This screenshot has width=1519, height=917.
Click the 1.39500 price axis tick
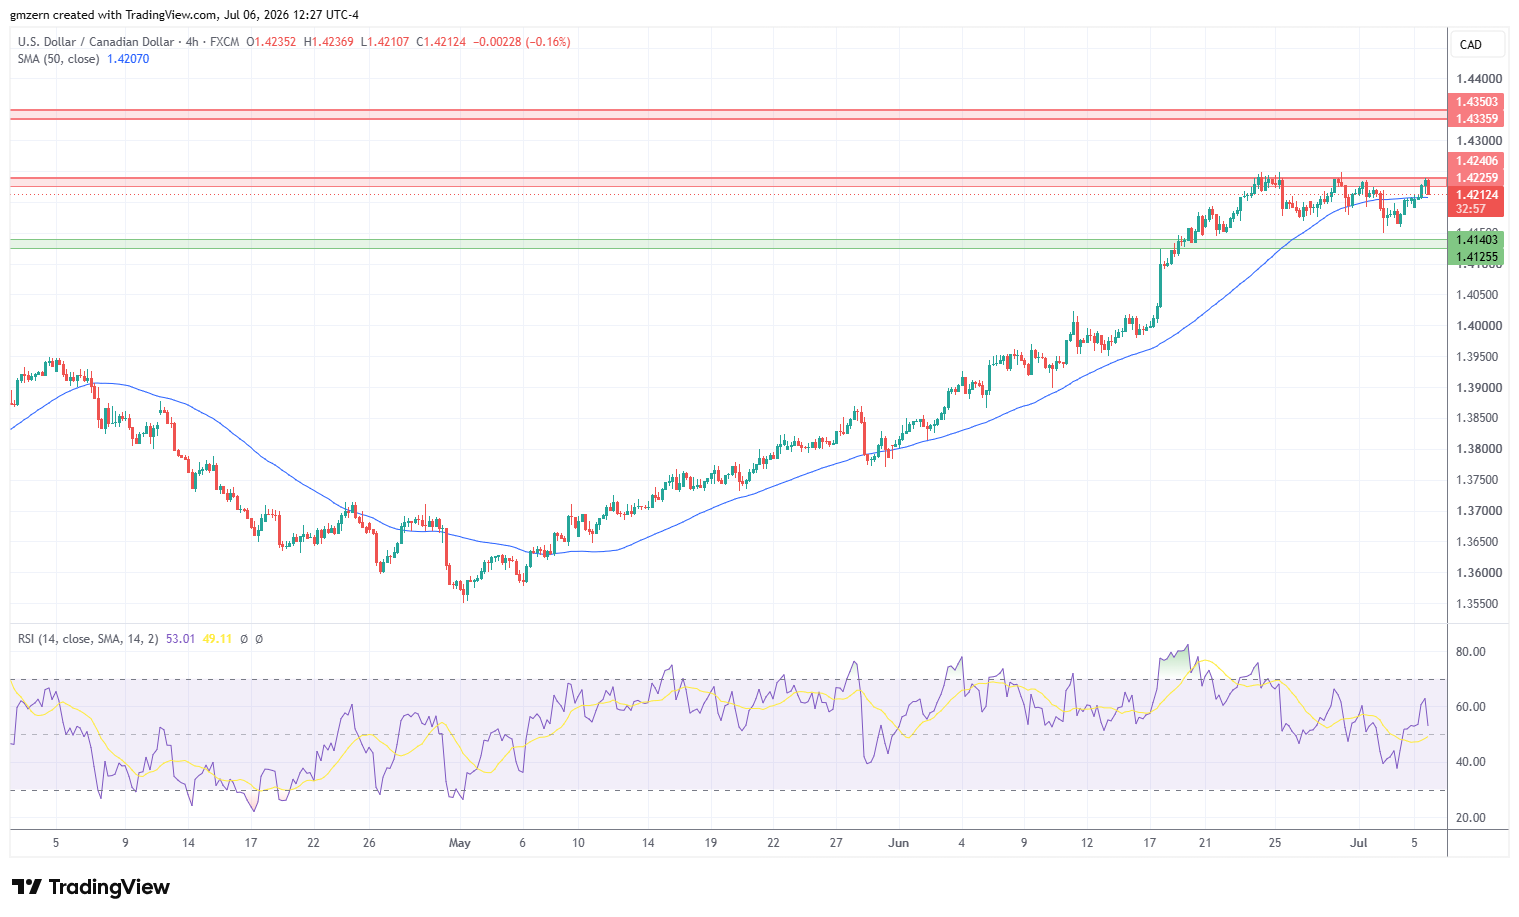tap(1478, 357)
